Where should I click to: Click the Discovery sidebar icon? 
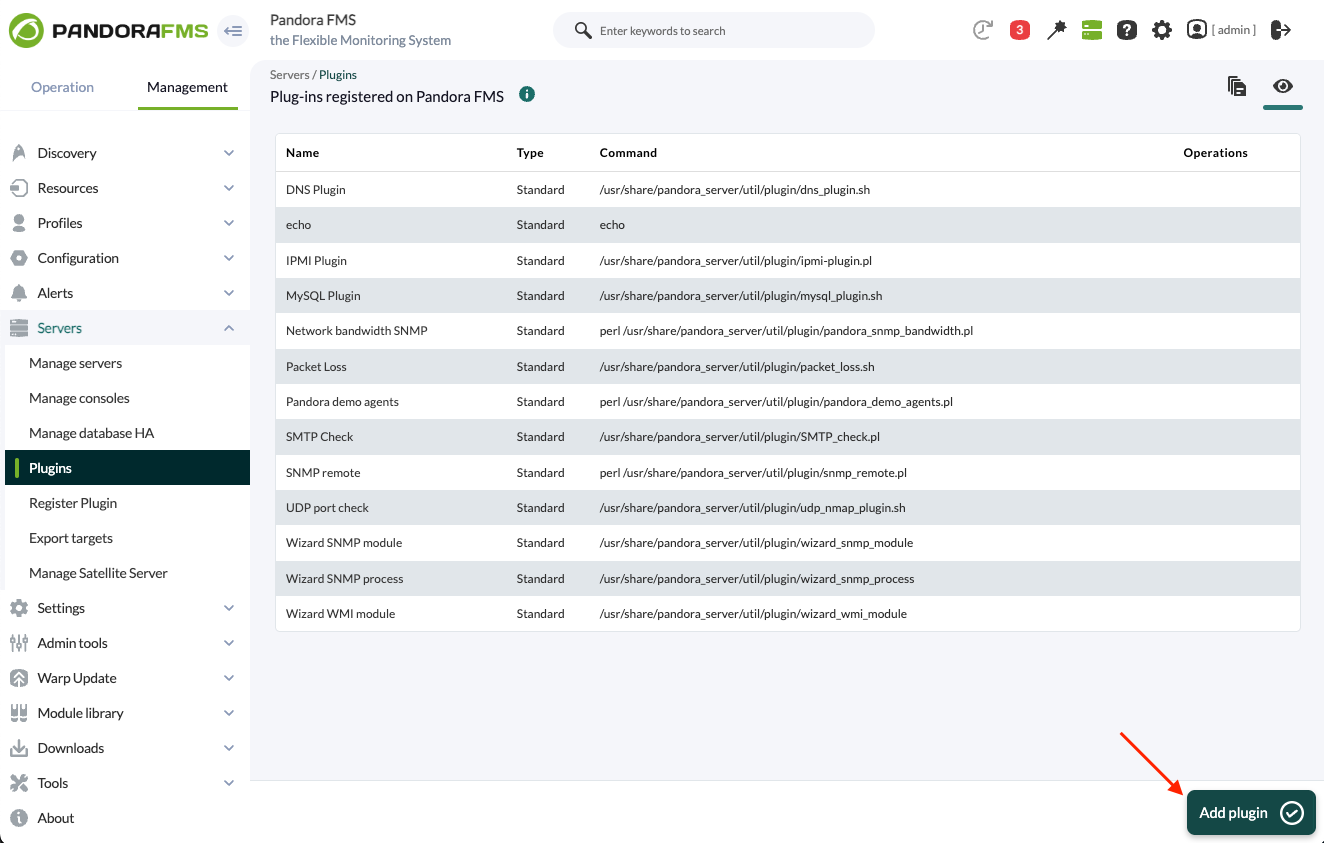(18, 153)
